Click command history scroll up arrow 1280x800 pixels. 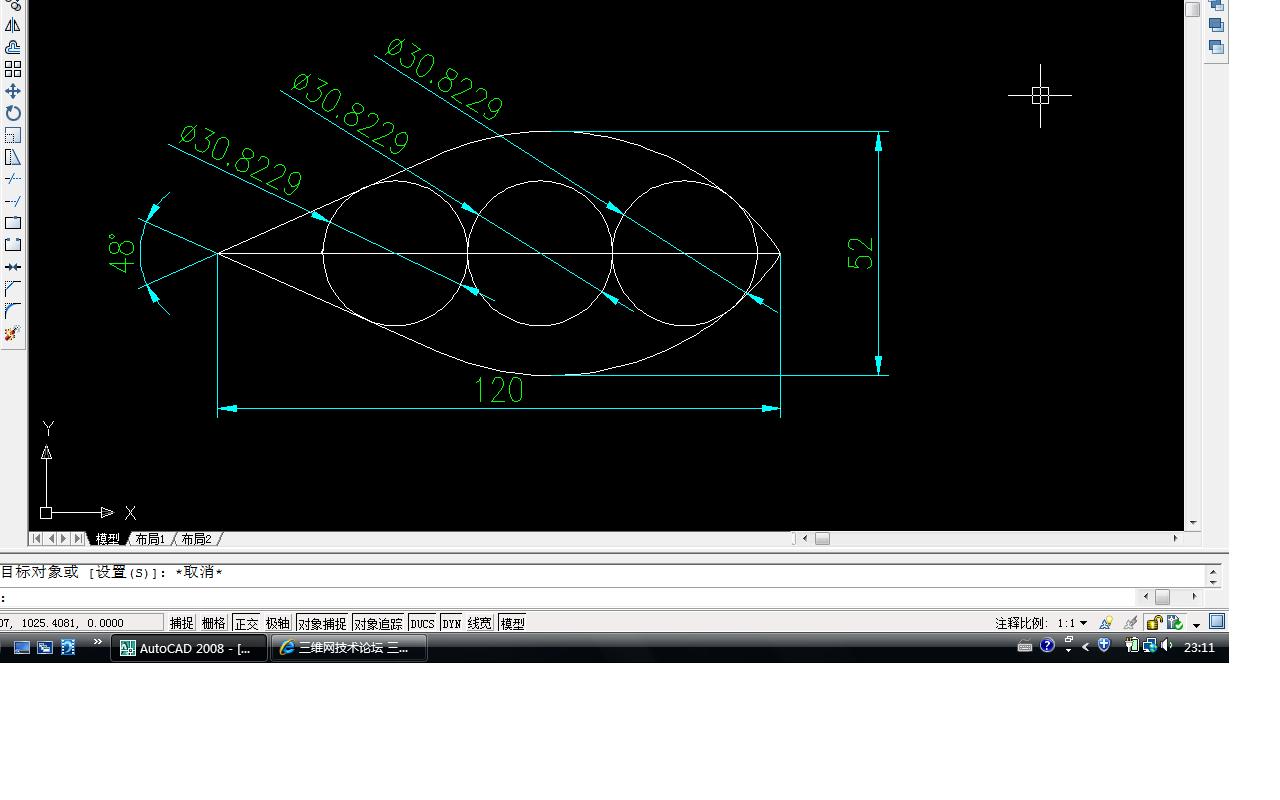pos(1213,571)
